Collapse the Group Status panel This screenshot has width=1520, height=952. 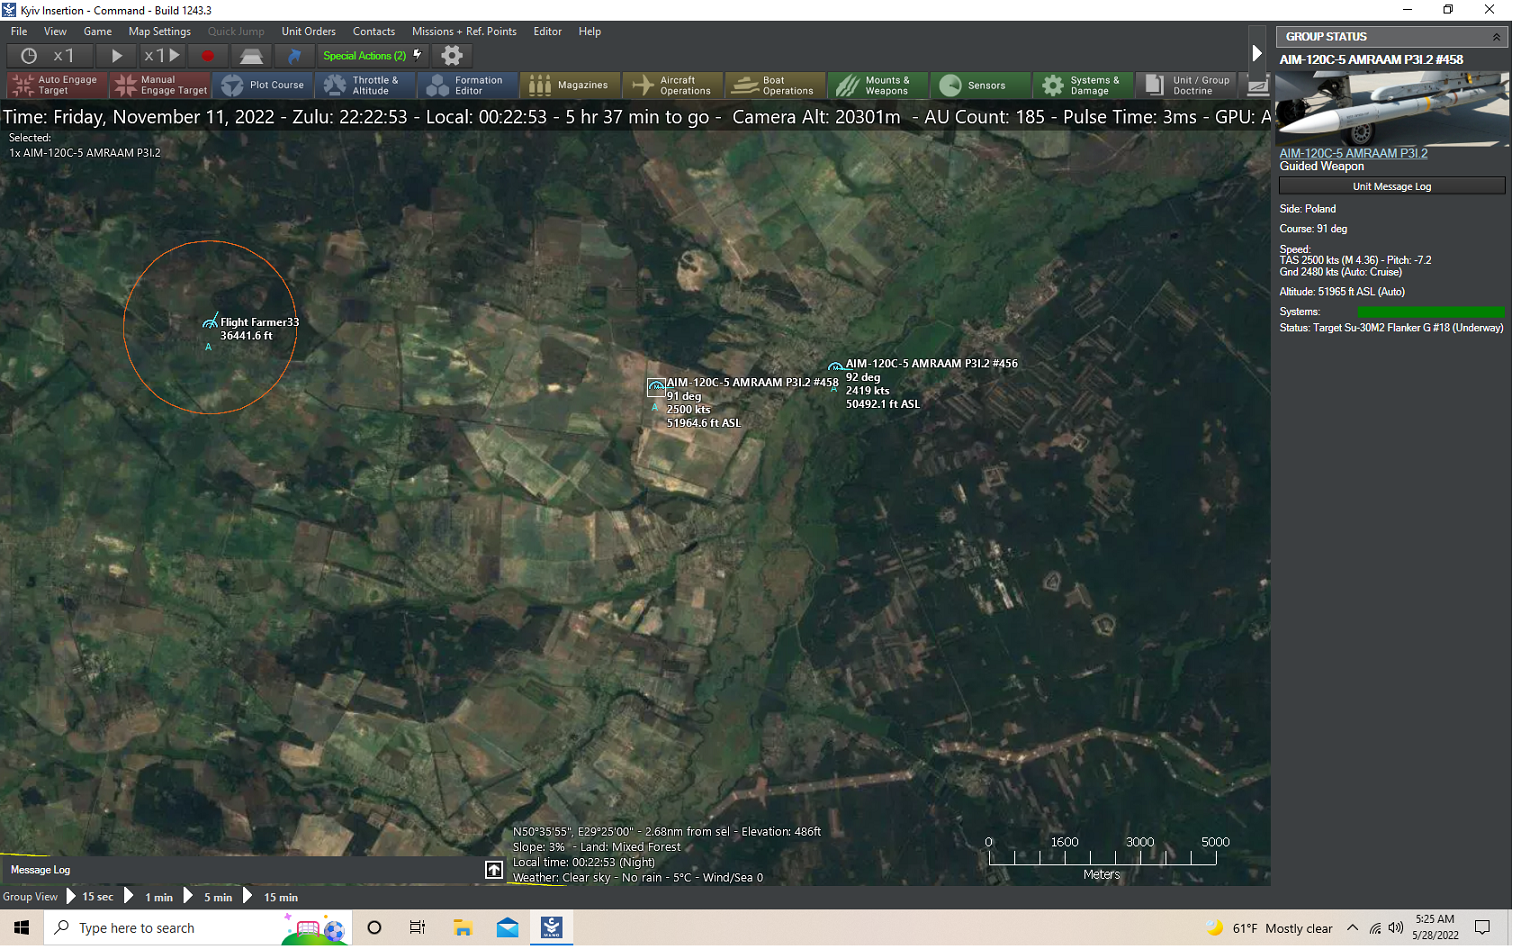click(x=1496, y=37)
